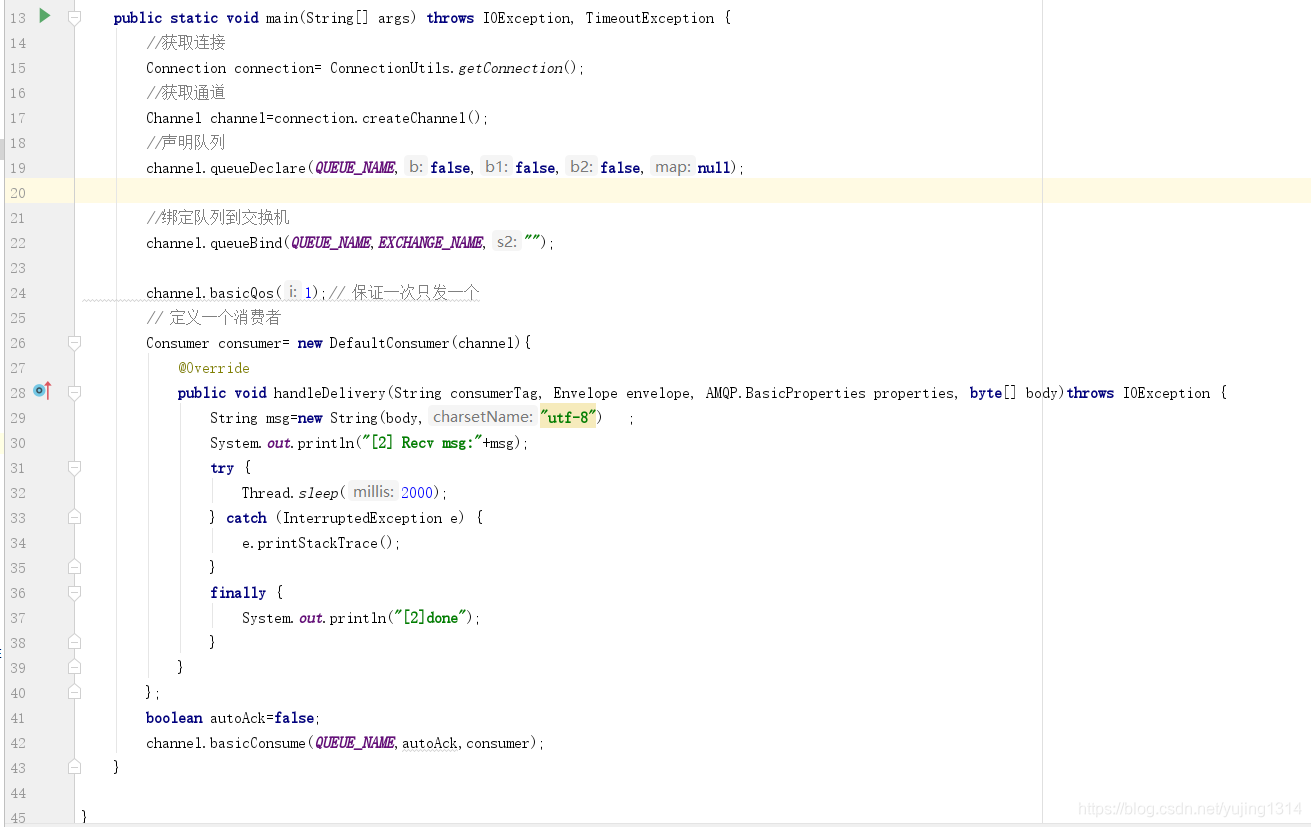Collapse the finally block fold on line 36
1311x827 pixels.
point(74,593)
